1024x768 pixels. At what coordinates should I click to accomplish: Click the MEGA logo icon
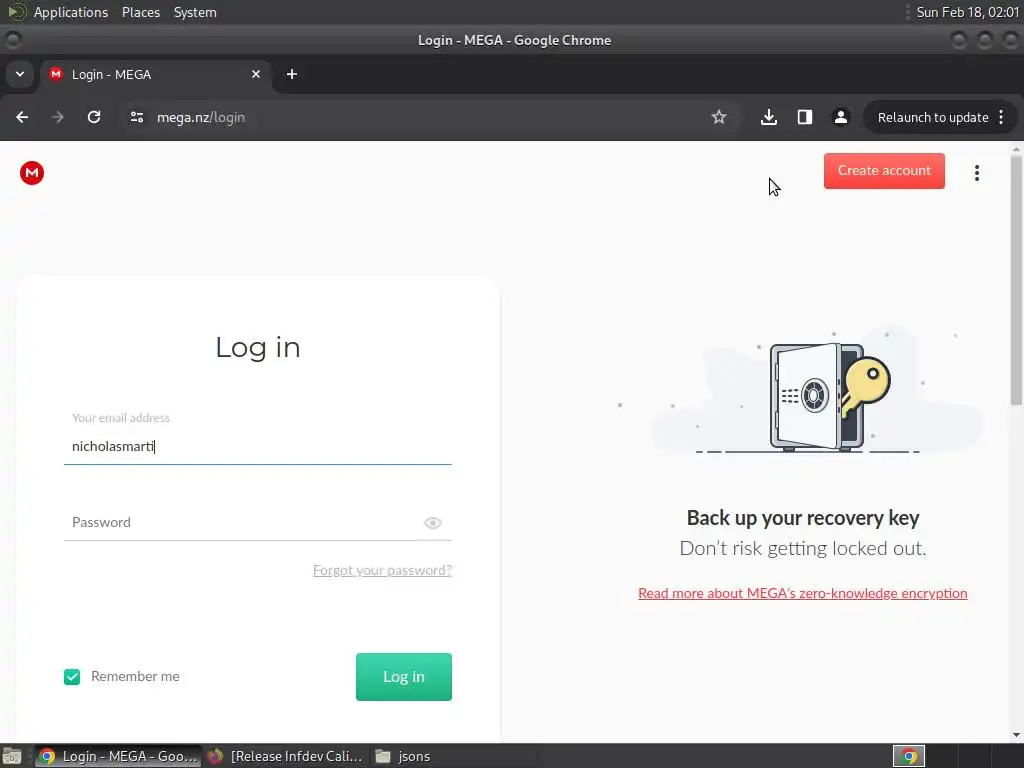(x=31, y=173)
